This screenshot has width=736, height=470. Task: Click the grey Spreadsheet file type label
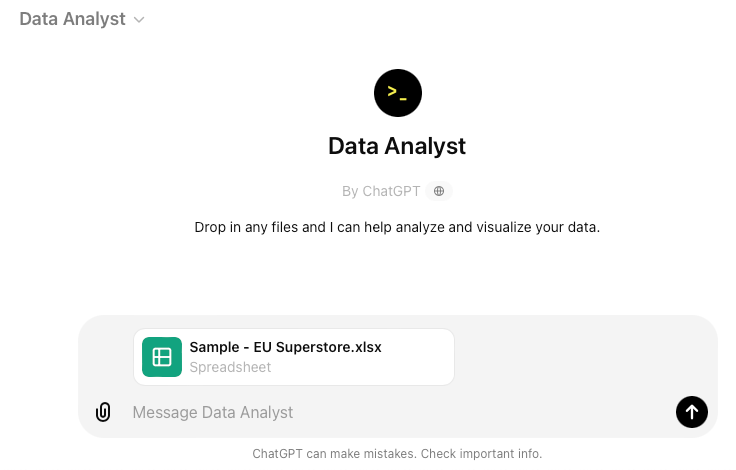[230, 367]
